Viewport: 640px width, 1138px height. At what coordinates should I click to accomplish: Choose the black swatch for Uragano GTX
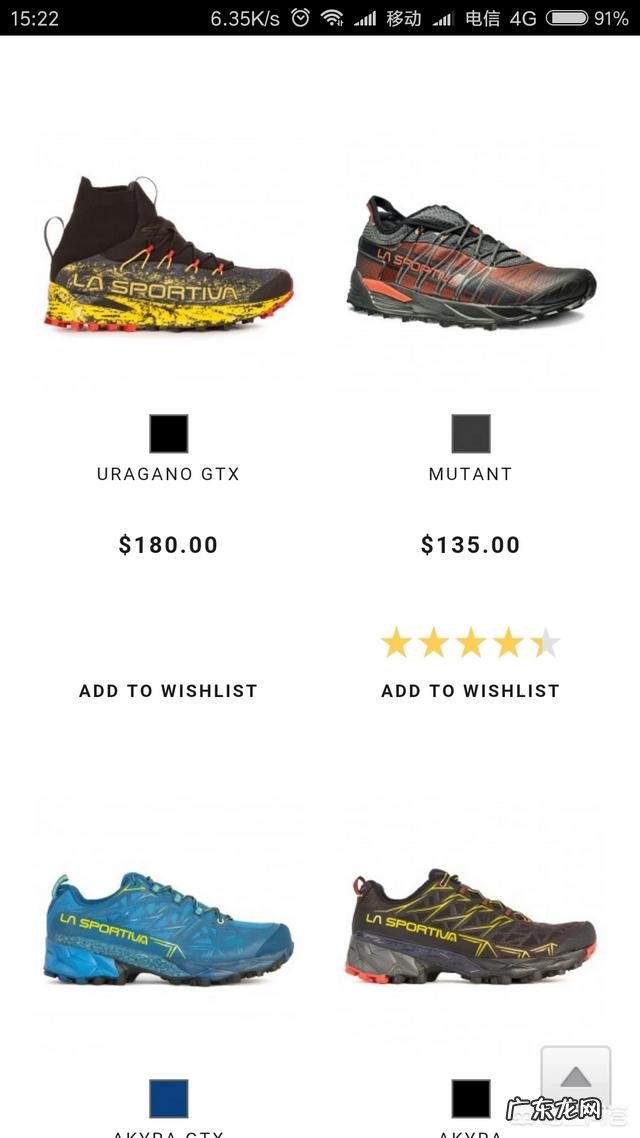pos(168,434)
